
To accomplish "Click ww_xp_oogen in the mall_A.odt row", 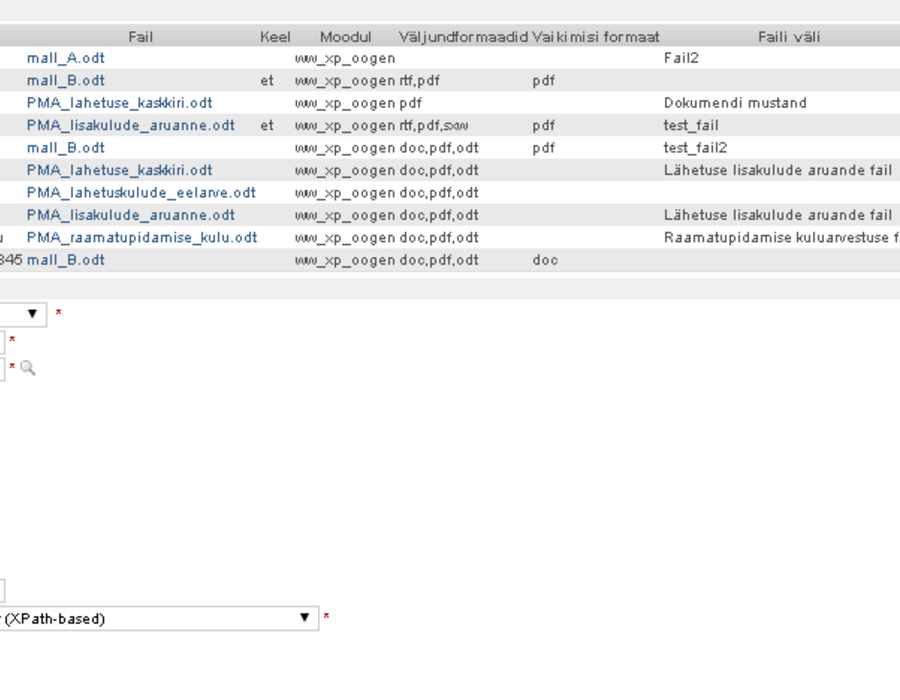I will pyautogui.click(x=345, y=58).
